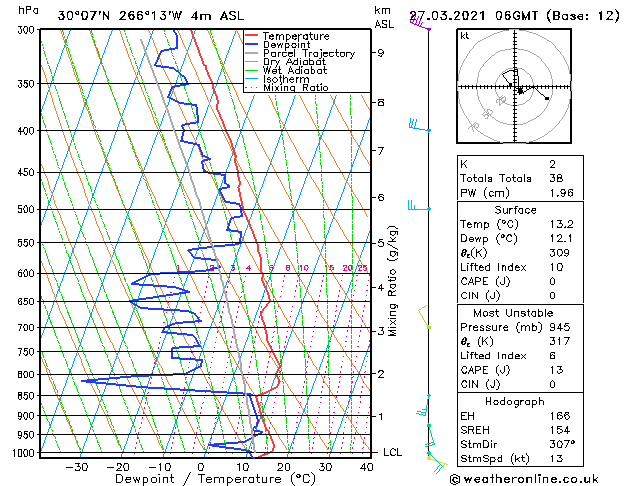Click the grey Parcel Trajectory line sample in legend
This screenshot has width=629, height=486.
252,53
